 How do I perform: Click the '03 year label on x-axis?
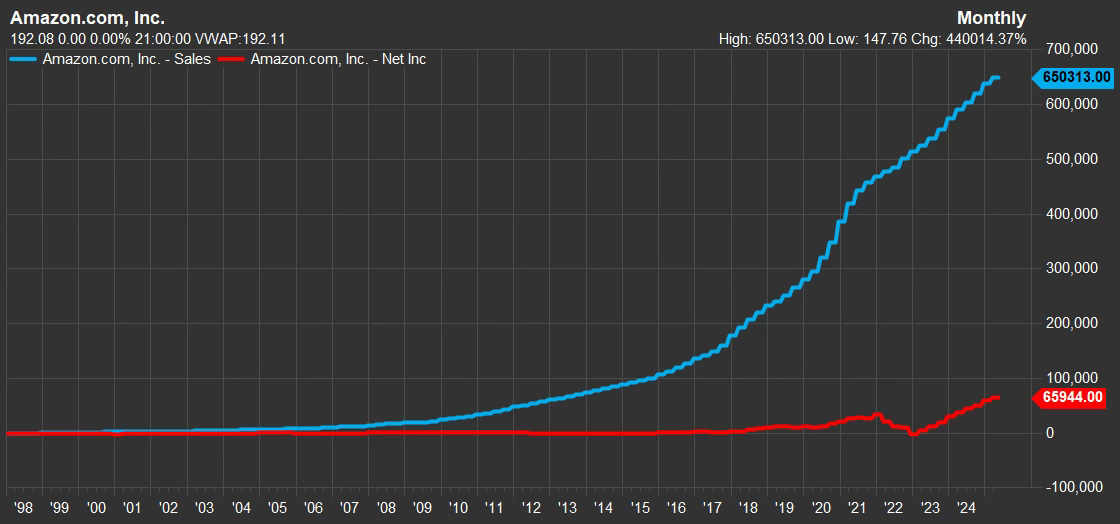tap(205, 509)
